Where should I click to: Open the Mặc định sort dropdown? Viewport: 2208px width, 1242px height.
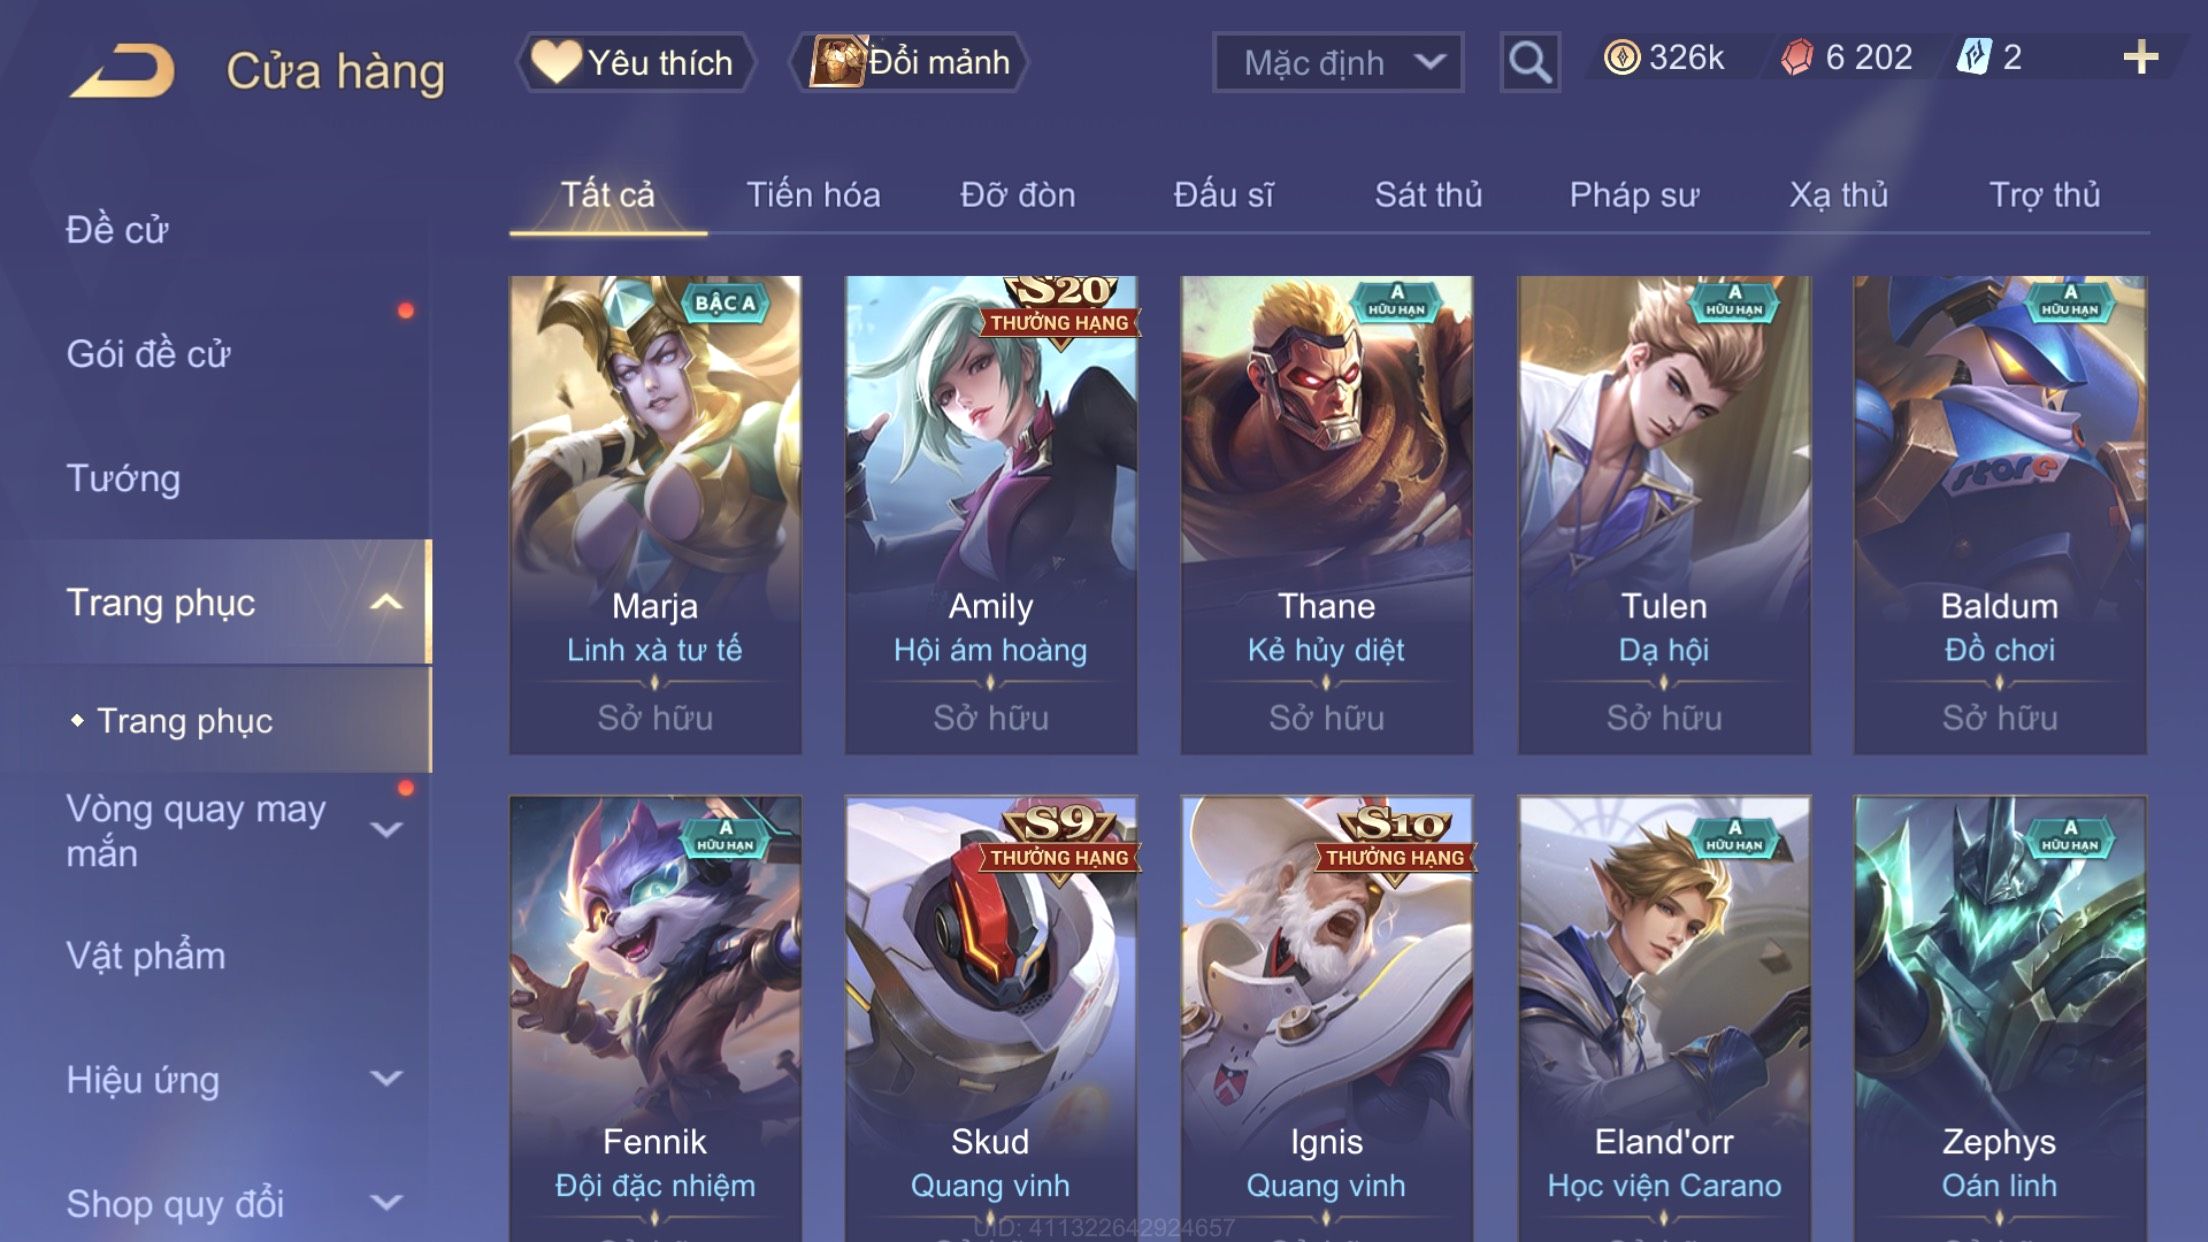point(1338,62)
